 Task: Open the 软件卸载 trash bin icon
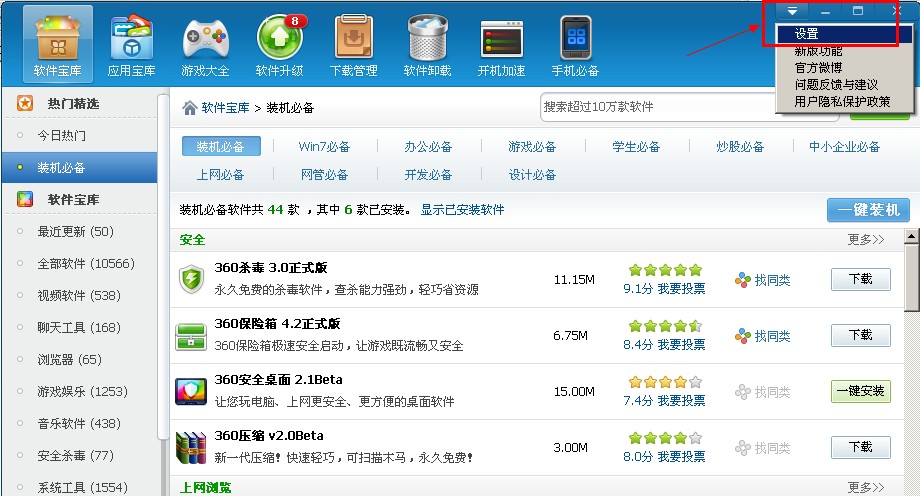click(427, 44)
